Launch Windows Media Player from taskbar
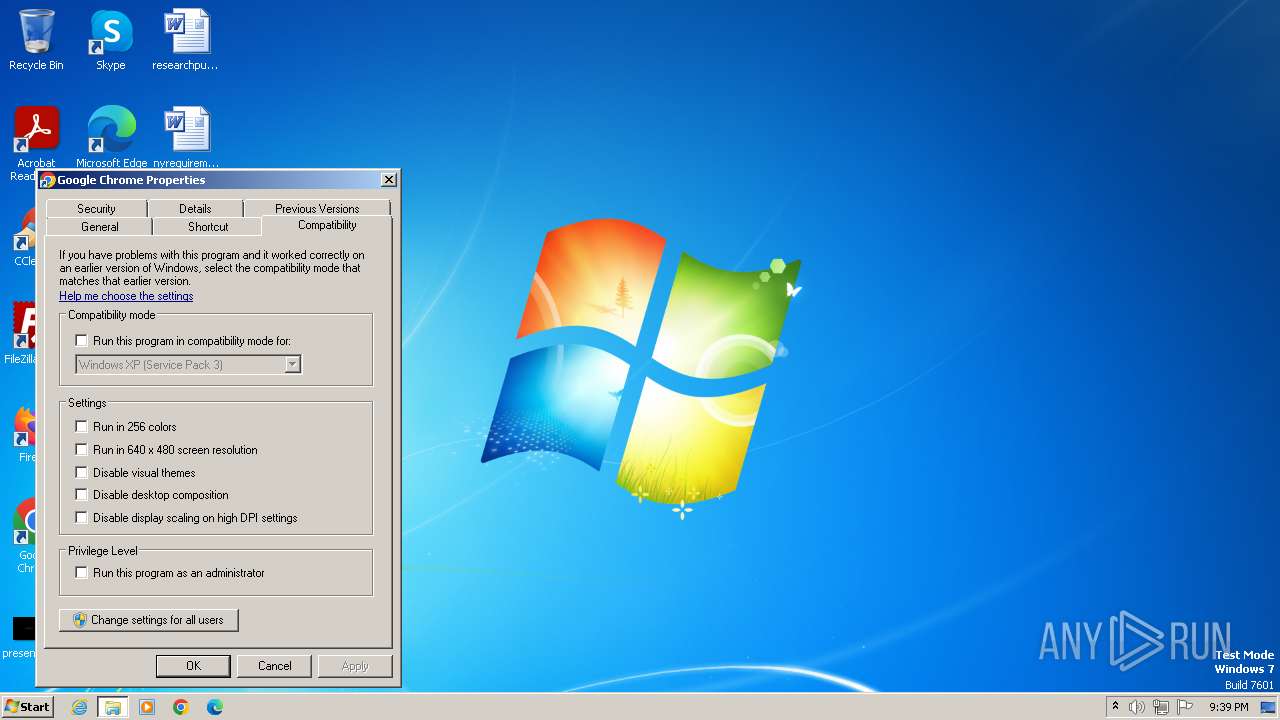1280x720 pixels. 147,707
